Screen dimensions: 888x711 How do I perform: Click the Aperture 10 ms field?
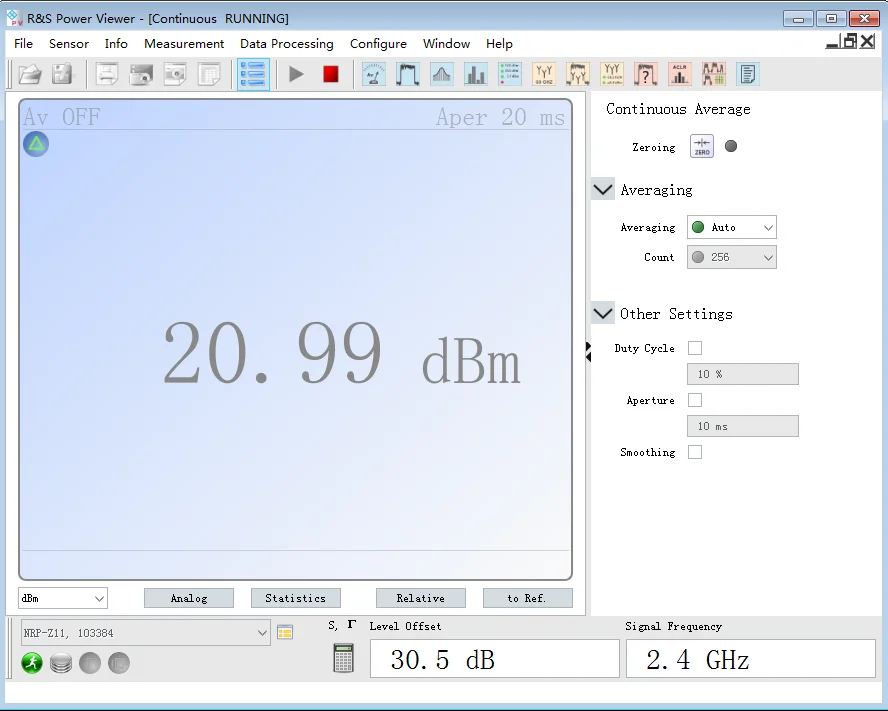[742, 426]
